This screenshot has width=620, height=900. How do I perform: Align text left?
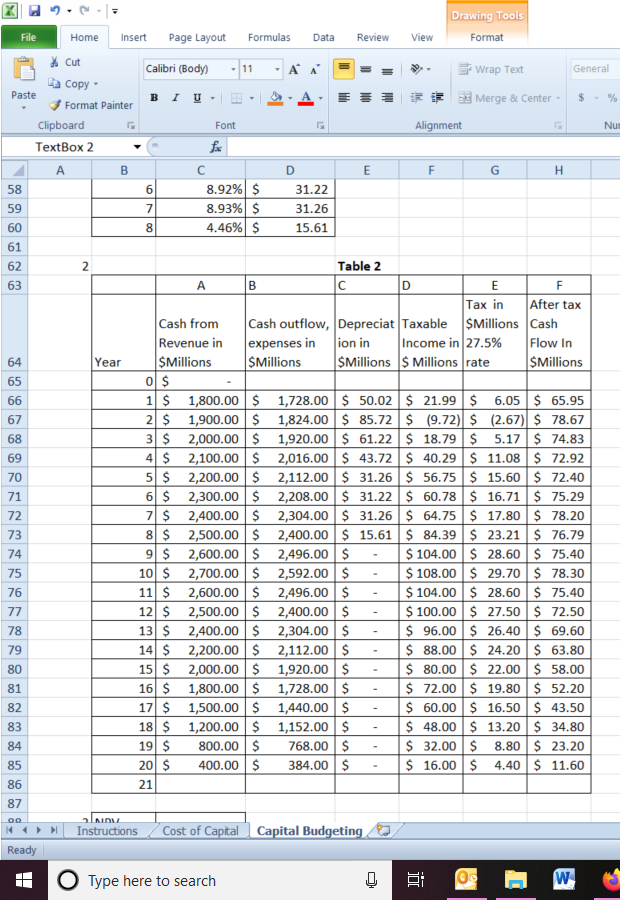(344, 98)
